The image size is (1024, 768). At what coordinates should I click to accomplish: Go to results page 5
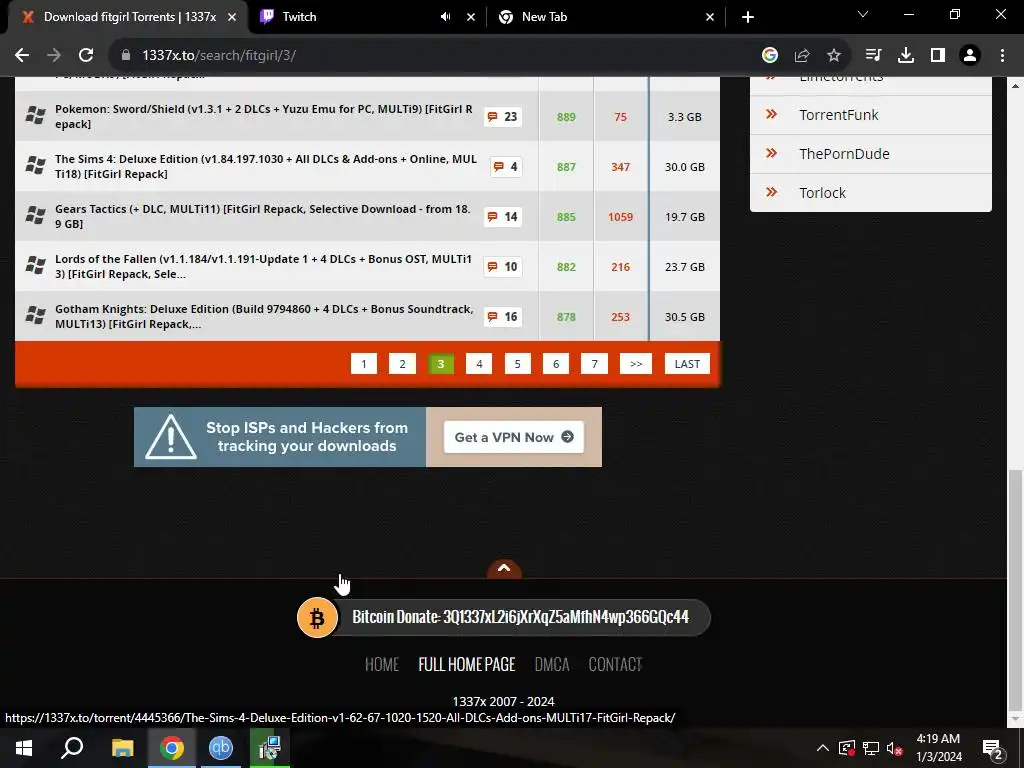click(517, 364)
